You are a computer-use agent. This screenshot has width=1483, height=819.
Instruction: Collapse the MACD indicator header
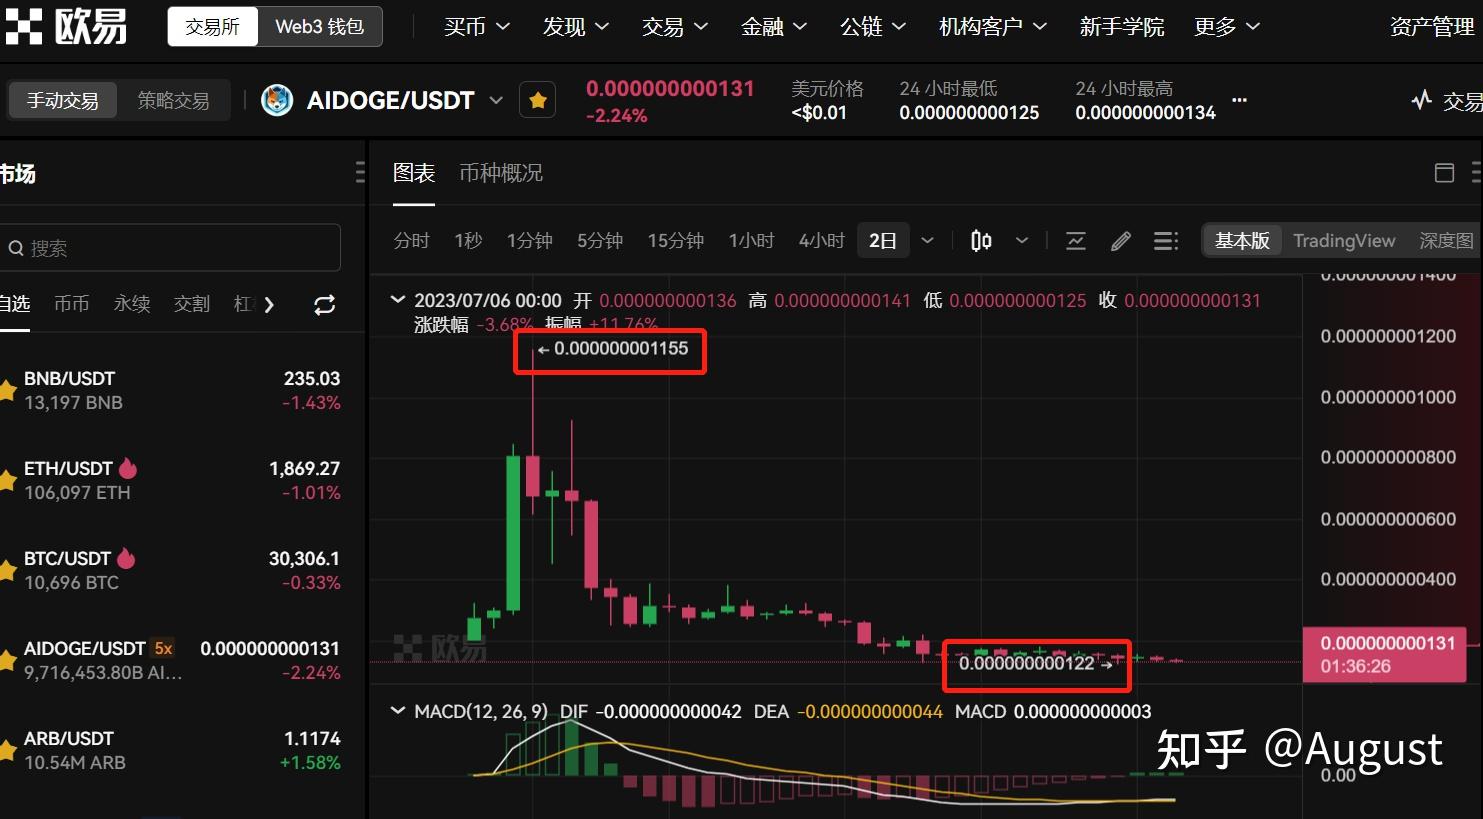click(x=398, y=710)
